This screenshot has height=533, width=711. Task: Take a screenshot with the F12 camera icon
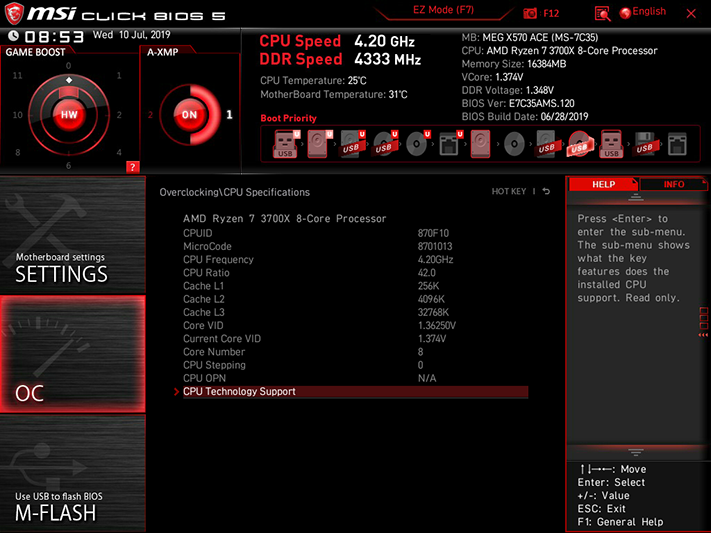530,13
